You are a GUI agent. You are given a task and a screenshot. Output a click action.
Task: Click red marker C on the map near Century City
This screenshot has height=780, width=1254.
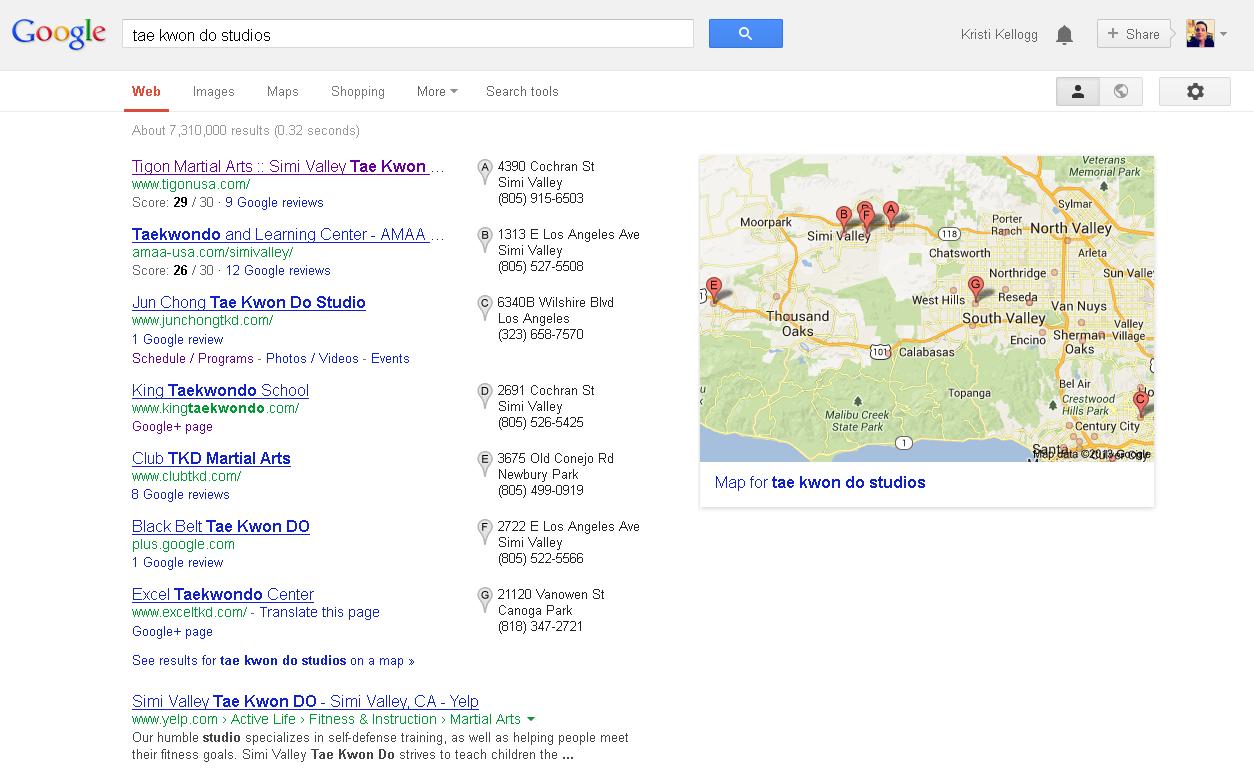coord(1140,403)
